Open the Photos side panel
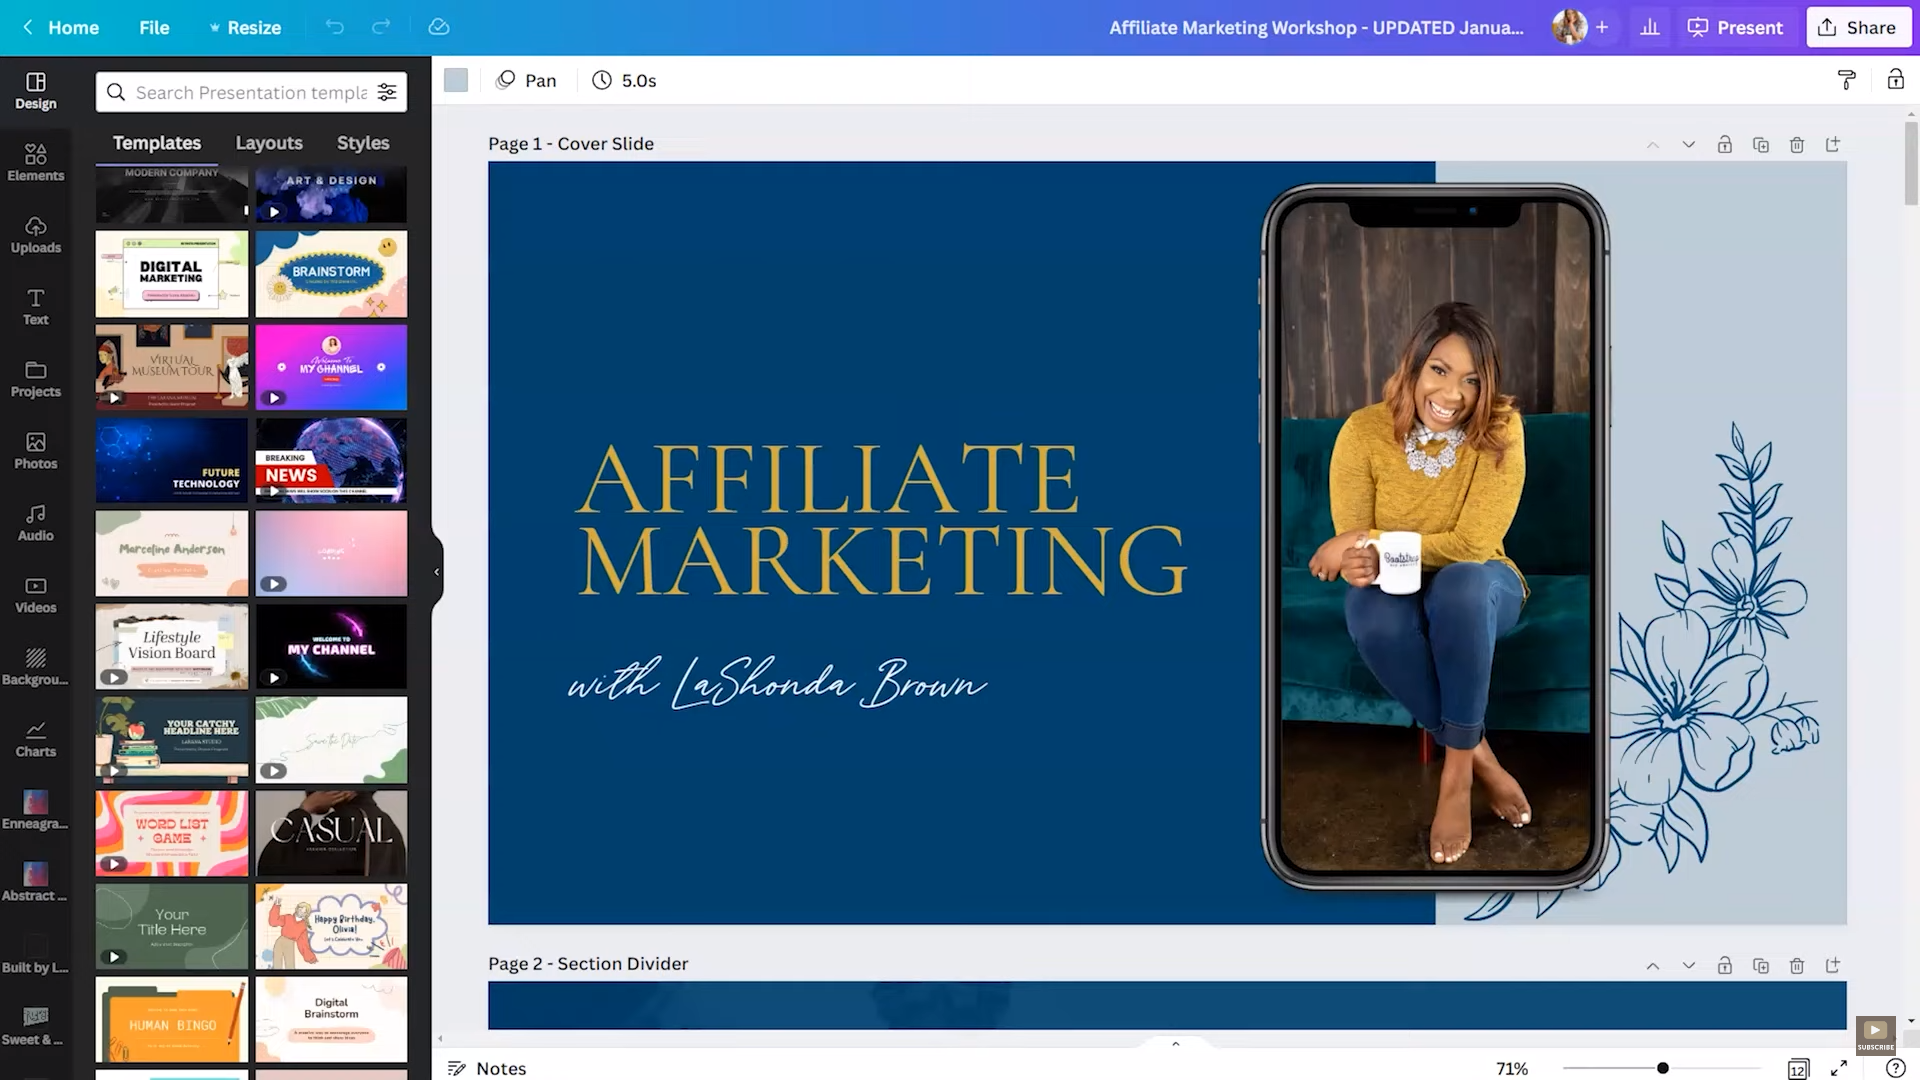The image size is (1920, 1080). [x=36, y=451]
